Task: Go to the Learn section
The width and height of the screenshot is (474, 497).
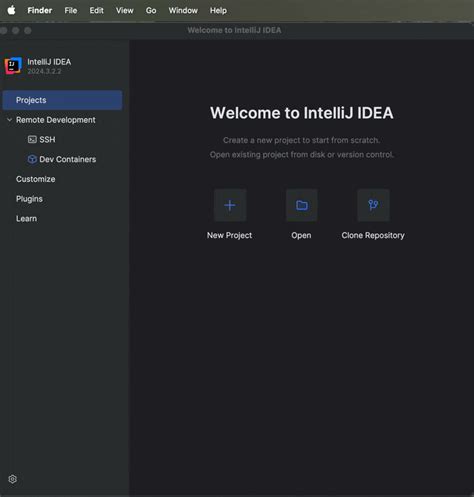Action: (26, 219)
